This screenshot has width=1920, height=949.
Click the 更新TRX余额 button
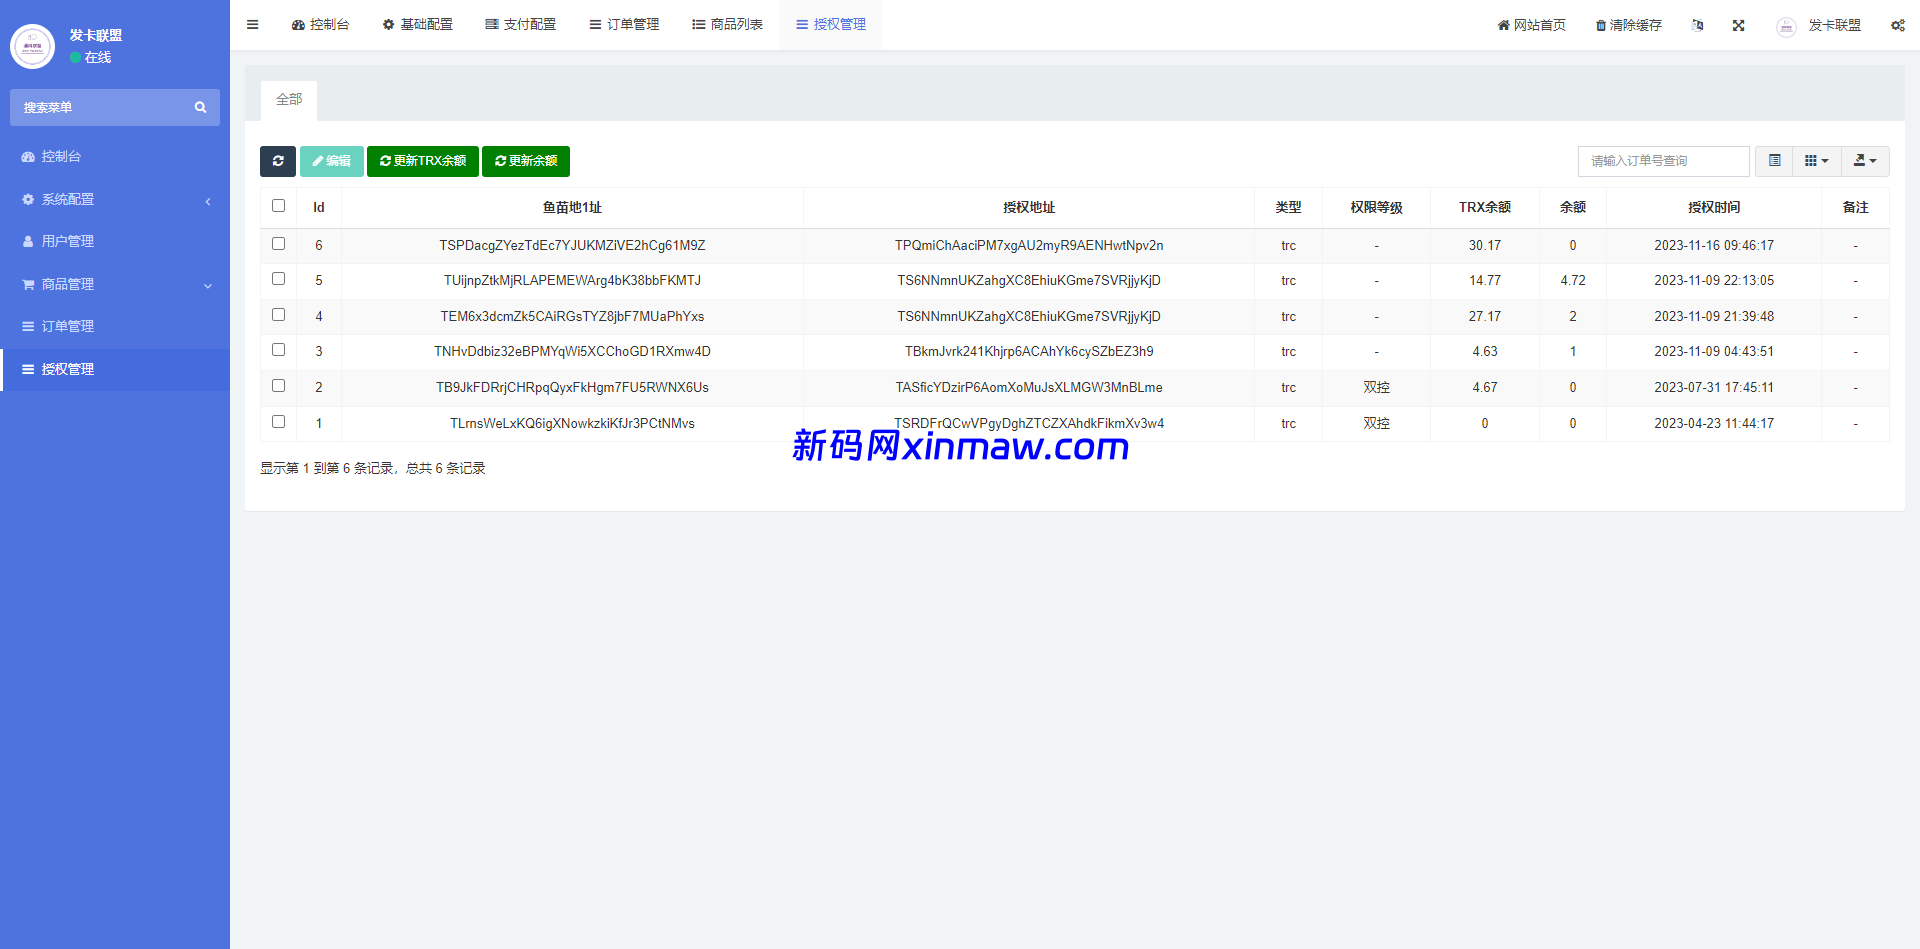pyautogui.click(x=423, y=161)
